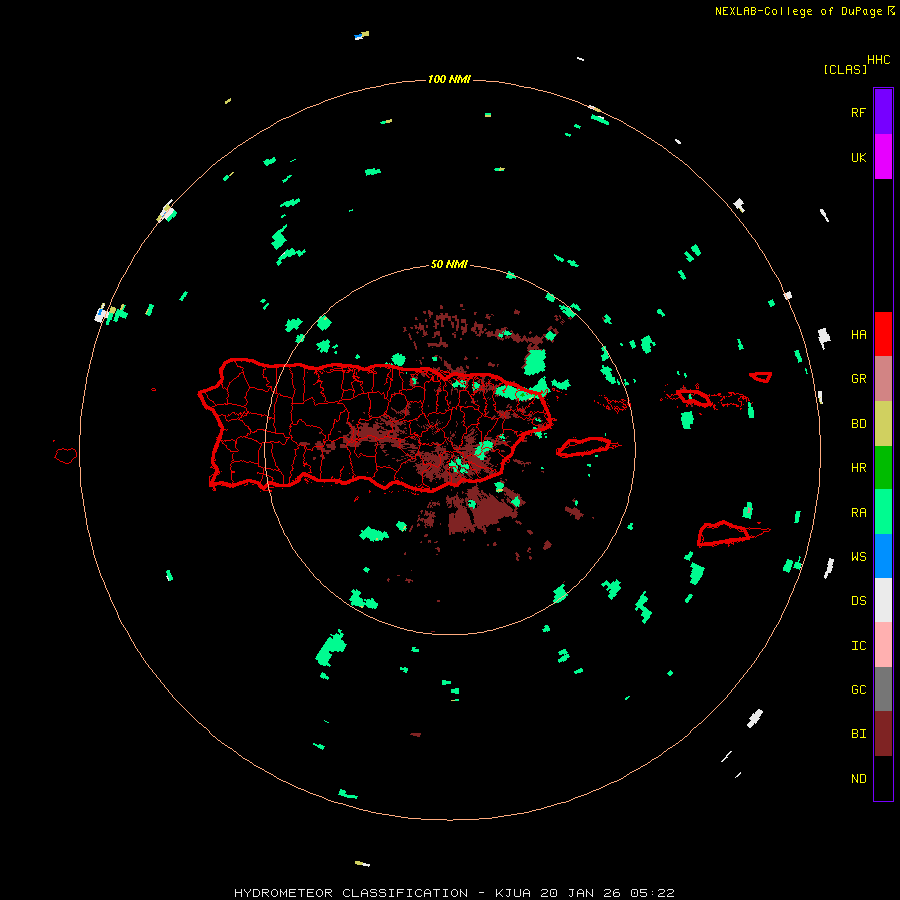Select the BD yellow legend swatch
Viewport: 900px width, 900px height.
[883, 424]
